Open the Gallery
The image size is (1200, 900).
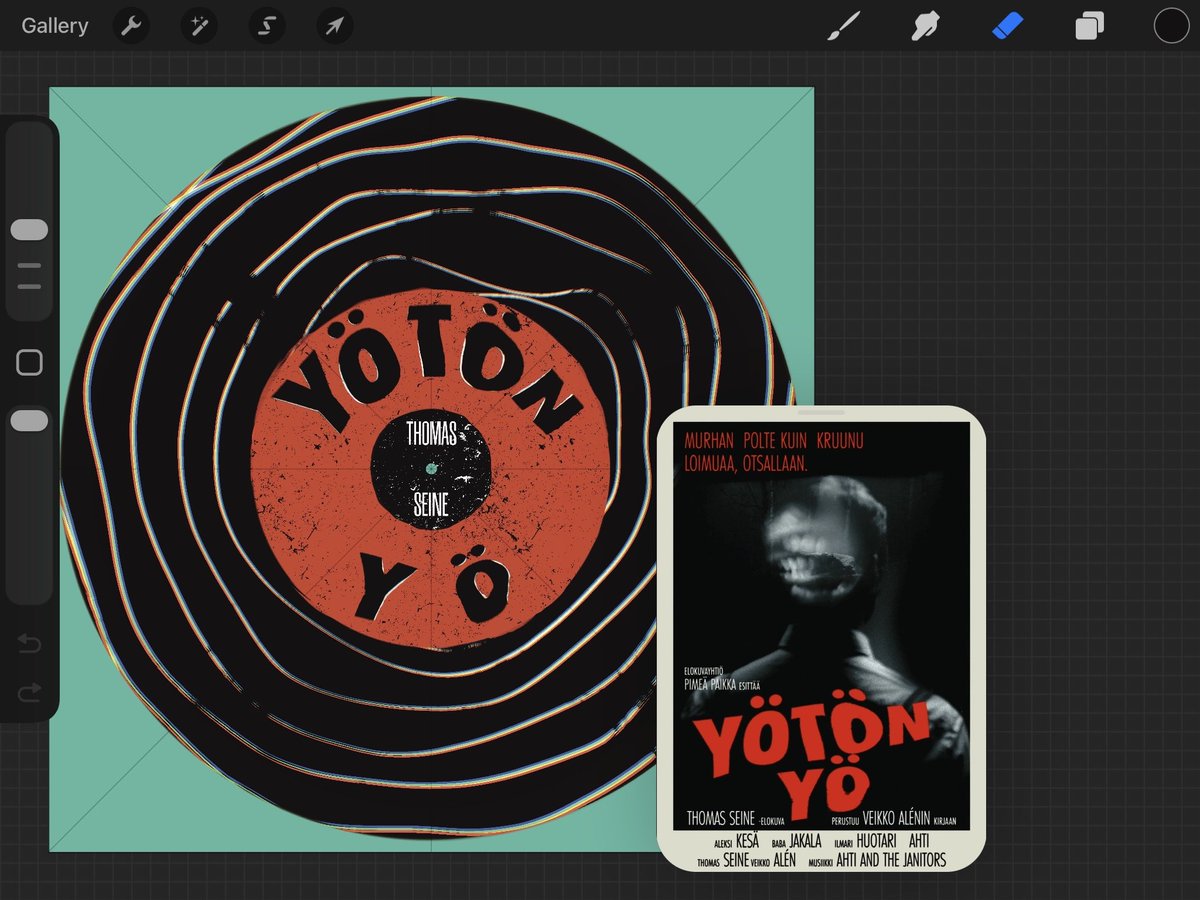tap(55, 26)
